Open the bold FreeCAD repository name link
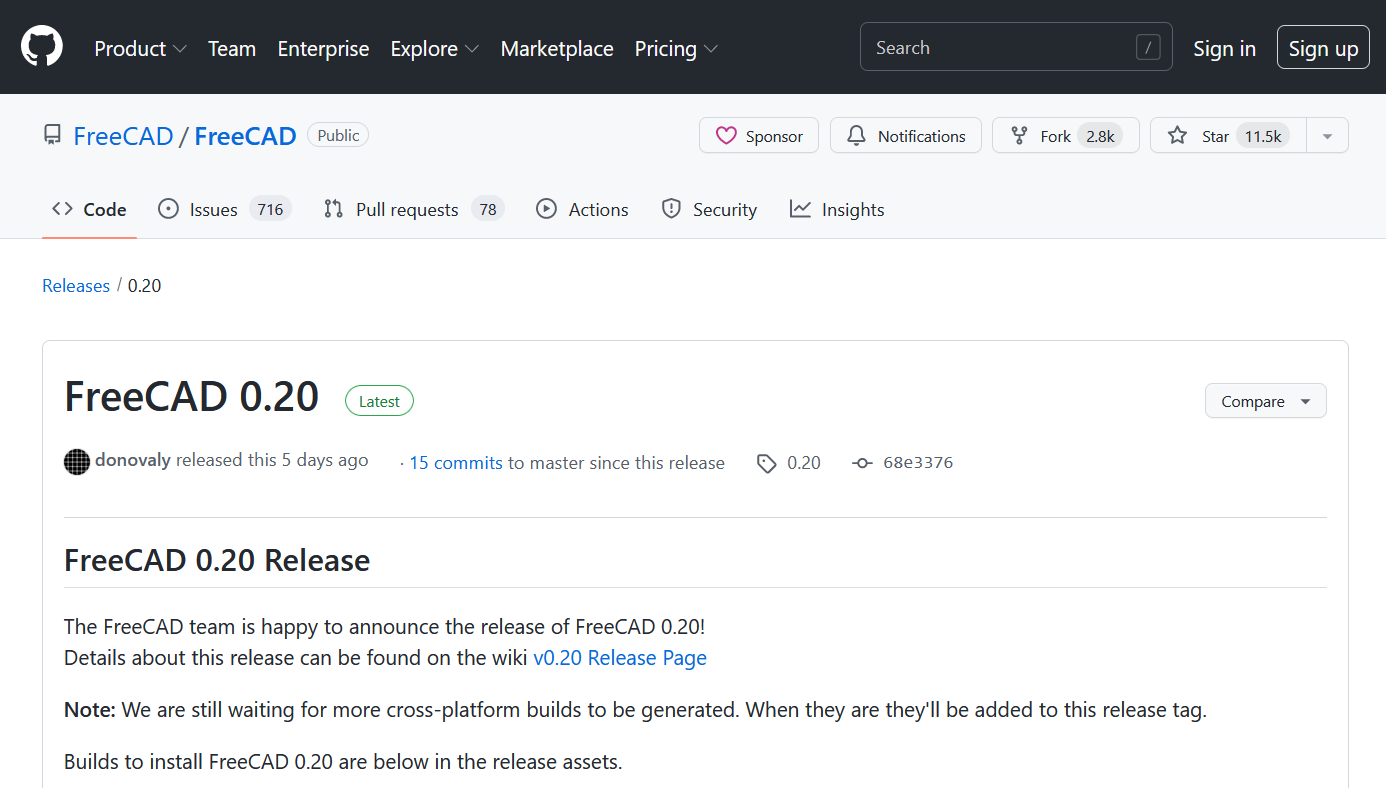Screen dimensions: 1386x788 (x=245, y=136)
